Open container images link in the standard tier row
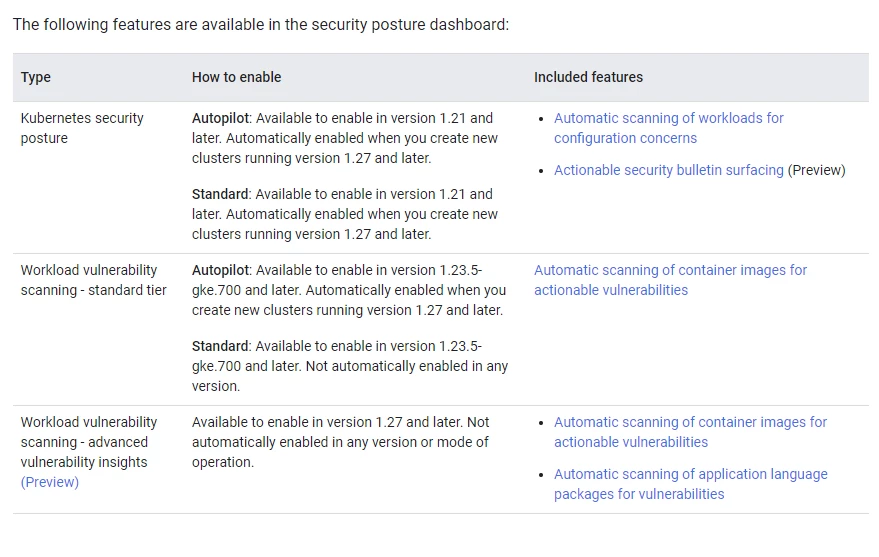This screenshot has width=879, height=557. point(670,280)
